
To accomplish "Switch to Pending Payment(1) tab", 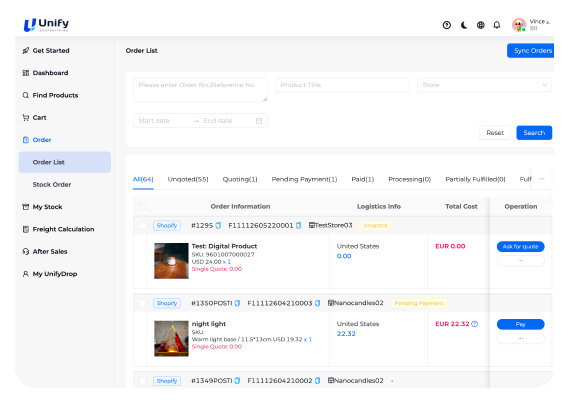I will coord(304,179).
